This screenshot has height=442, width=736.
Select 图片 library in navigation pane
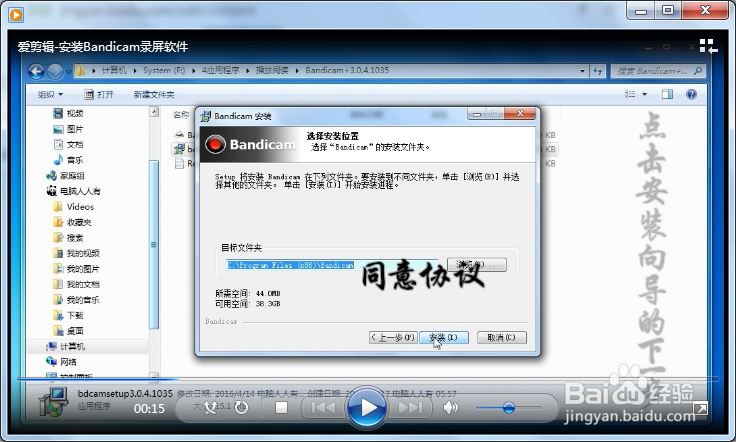point(69,129)
